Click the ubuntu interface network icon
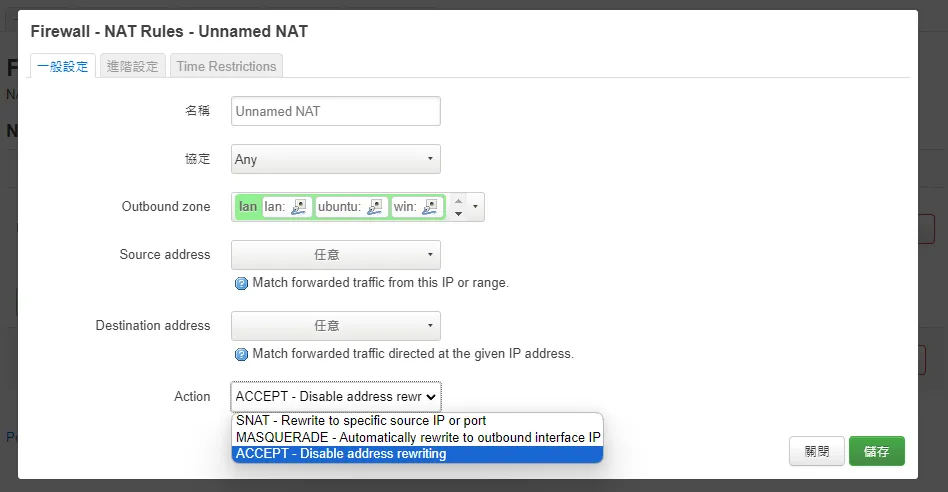 pos(376,207)
